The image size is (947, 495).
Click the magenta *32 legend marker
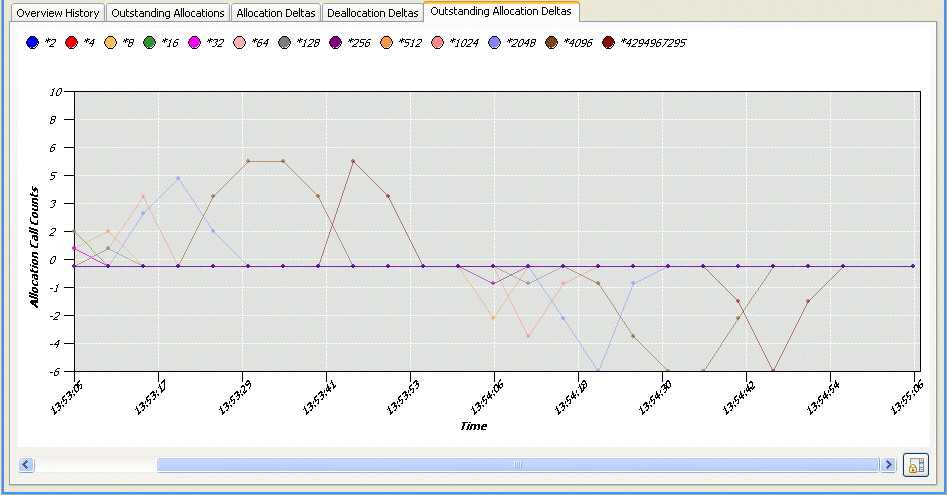tap(195, 43)
